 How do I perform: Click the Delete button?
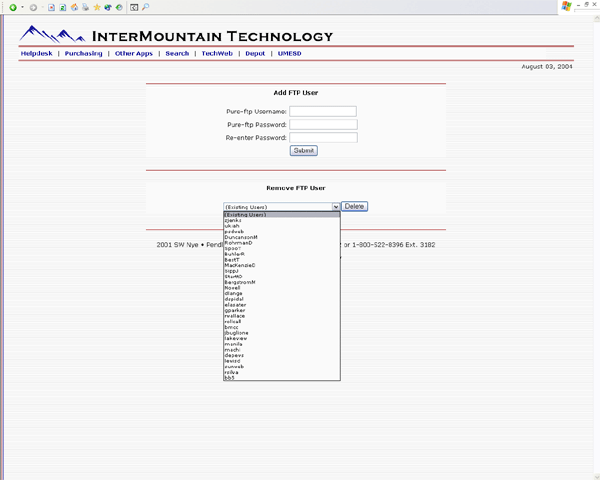coord(354,206)
